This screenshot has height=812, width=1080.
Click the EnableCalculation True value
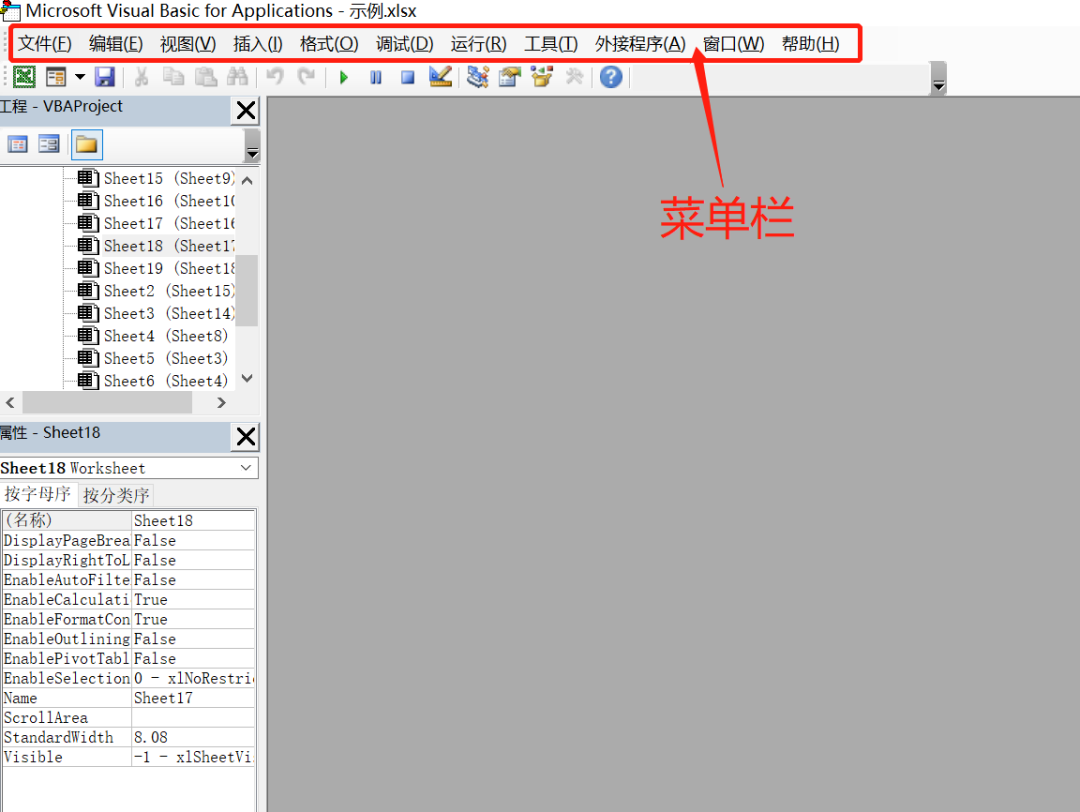[x=194, y=600]
